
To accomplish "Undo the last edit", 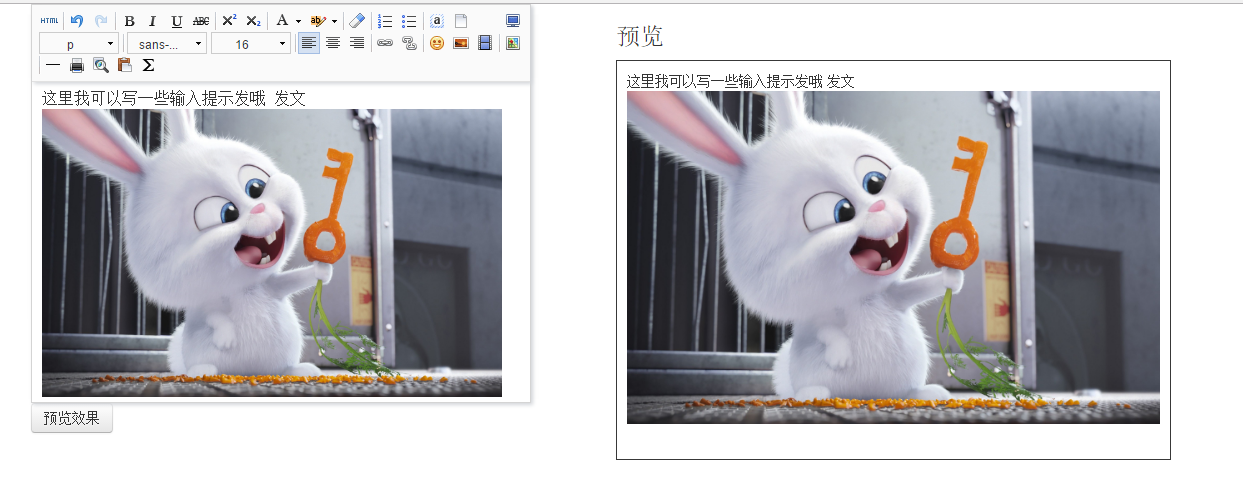I will [77, 21].
